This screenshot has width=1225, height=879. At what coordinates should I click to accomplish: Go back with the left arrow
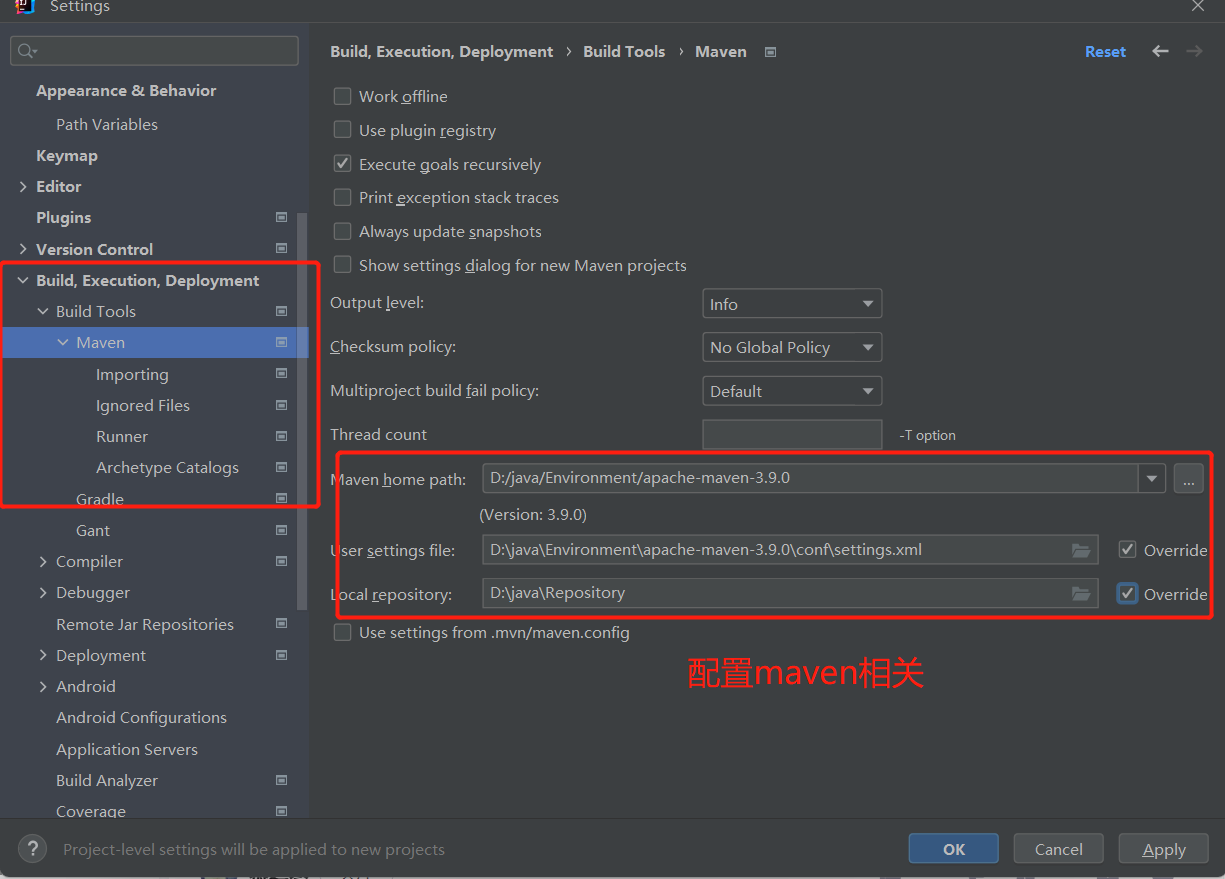point(1160,51)
